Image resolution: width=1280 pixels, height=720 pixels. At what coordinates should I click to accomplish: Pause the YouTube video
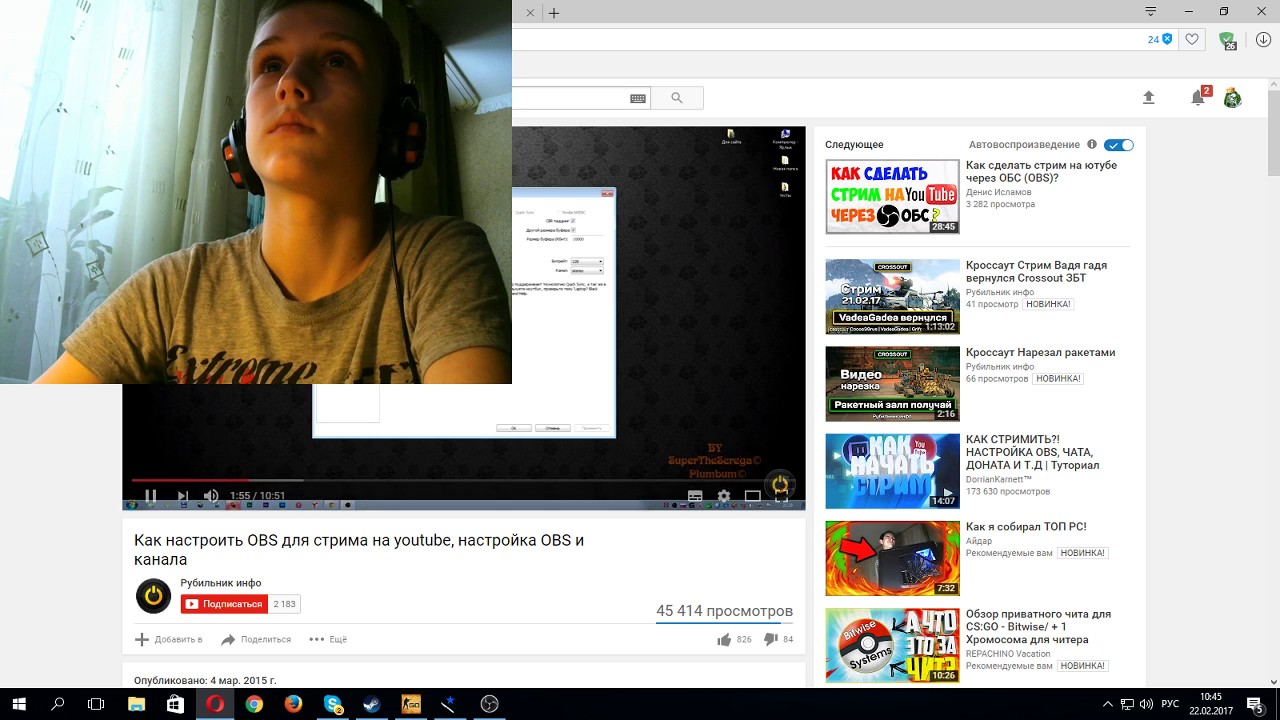coord(151,496)
